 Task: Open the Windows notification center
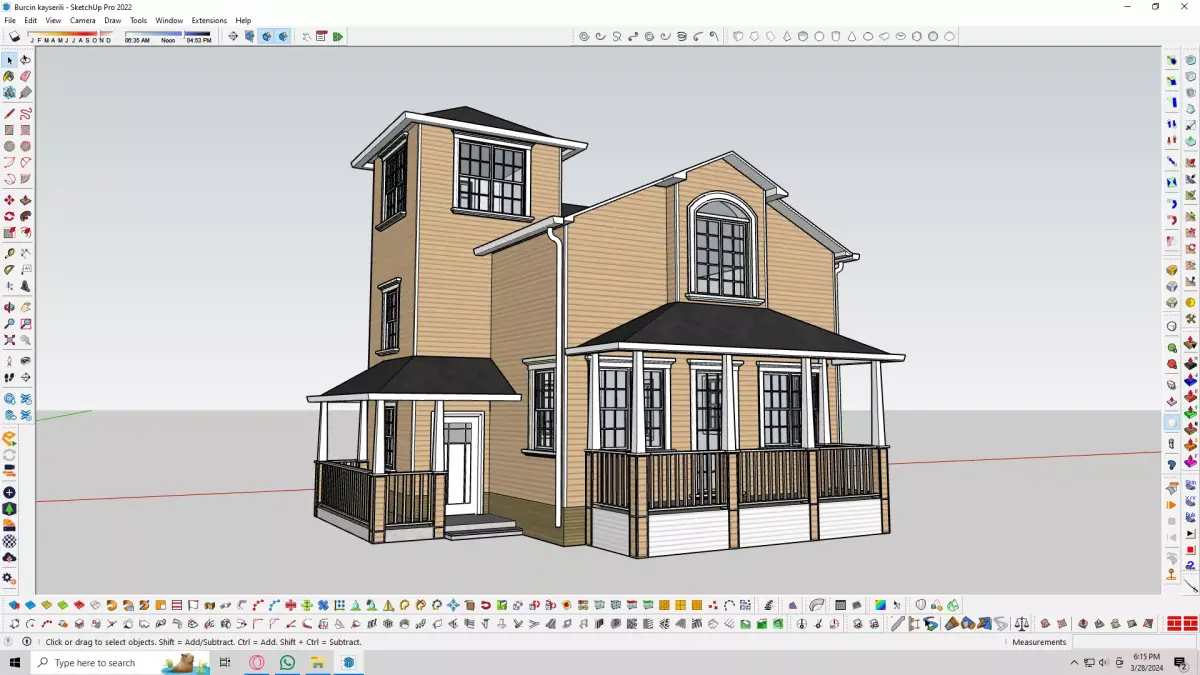[1181, 662]
